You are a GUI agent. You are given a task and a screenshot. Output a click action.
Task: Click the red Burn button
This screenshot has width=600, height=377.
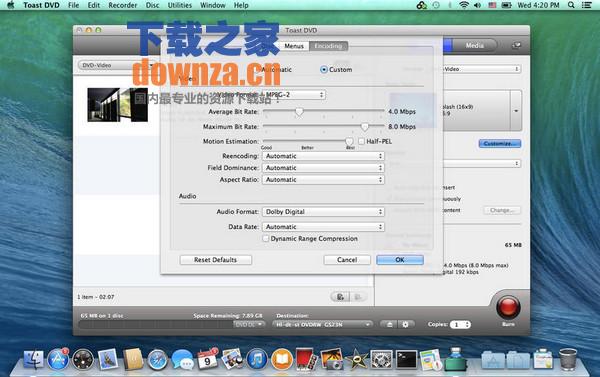point(508,307)
